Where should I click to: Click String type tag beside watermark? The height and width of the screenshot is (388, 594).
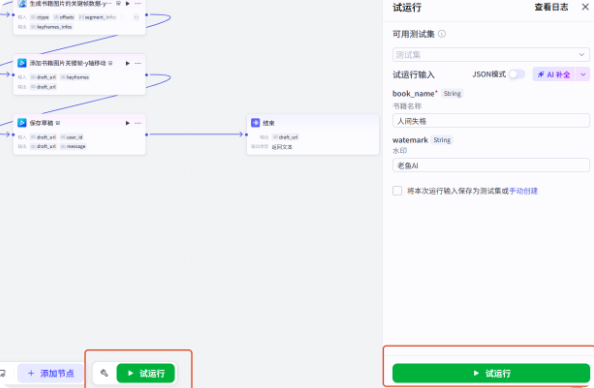(442, 140)
